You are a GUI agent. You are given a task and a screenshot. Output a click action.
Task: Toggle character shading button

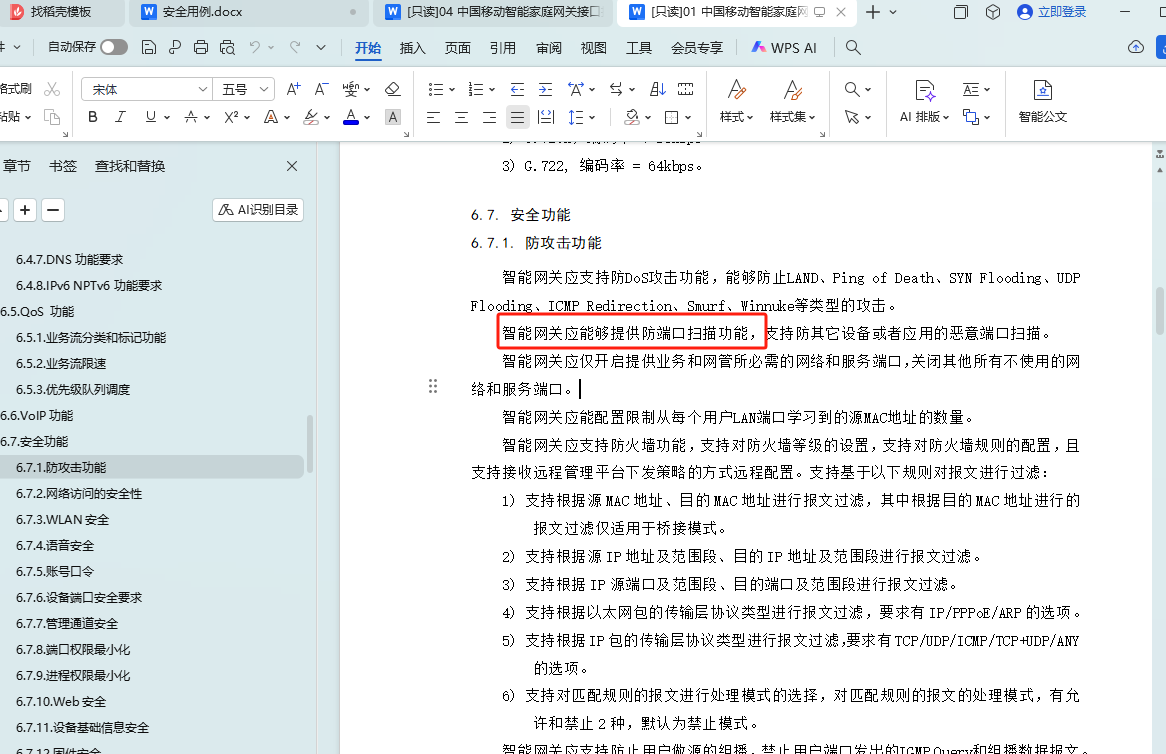pos(393,117)
